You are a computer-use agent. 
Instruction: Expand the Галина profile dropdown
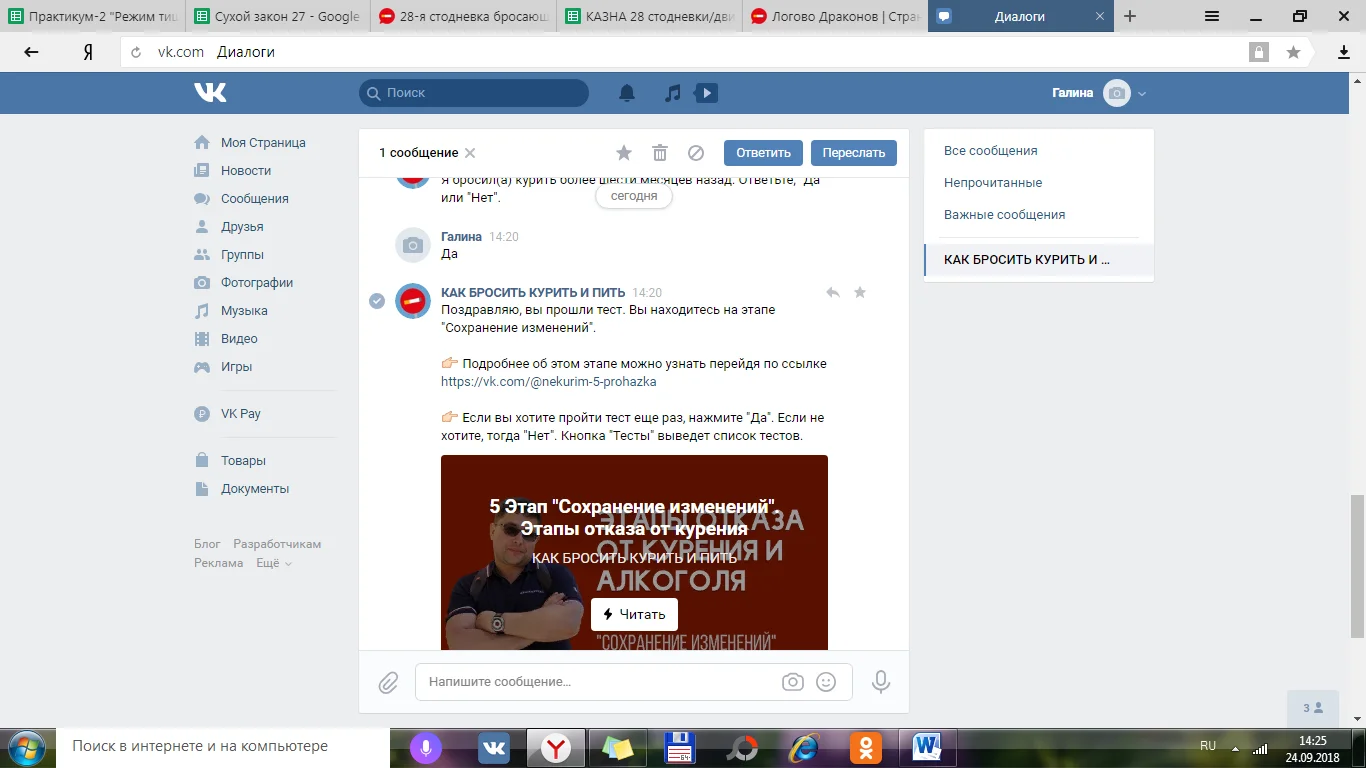click(1142, 94)
